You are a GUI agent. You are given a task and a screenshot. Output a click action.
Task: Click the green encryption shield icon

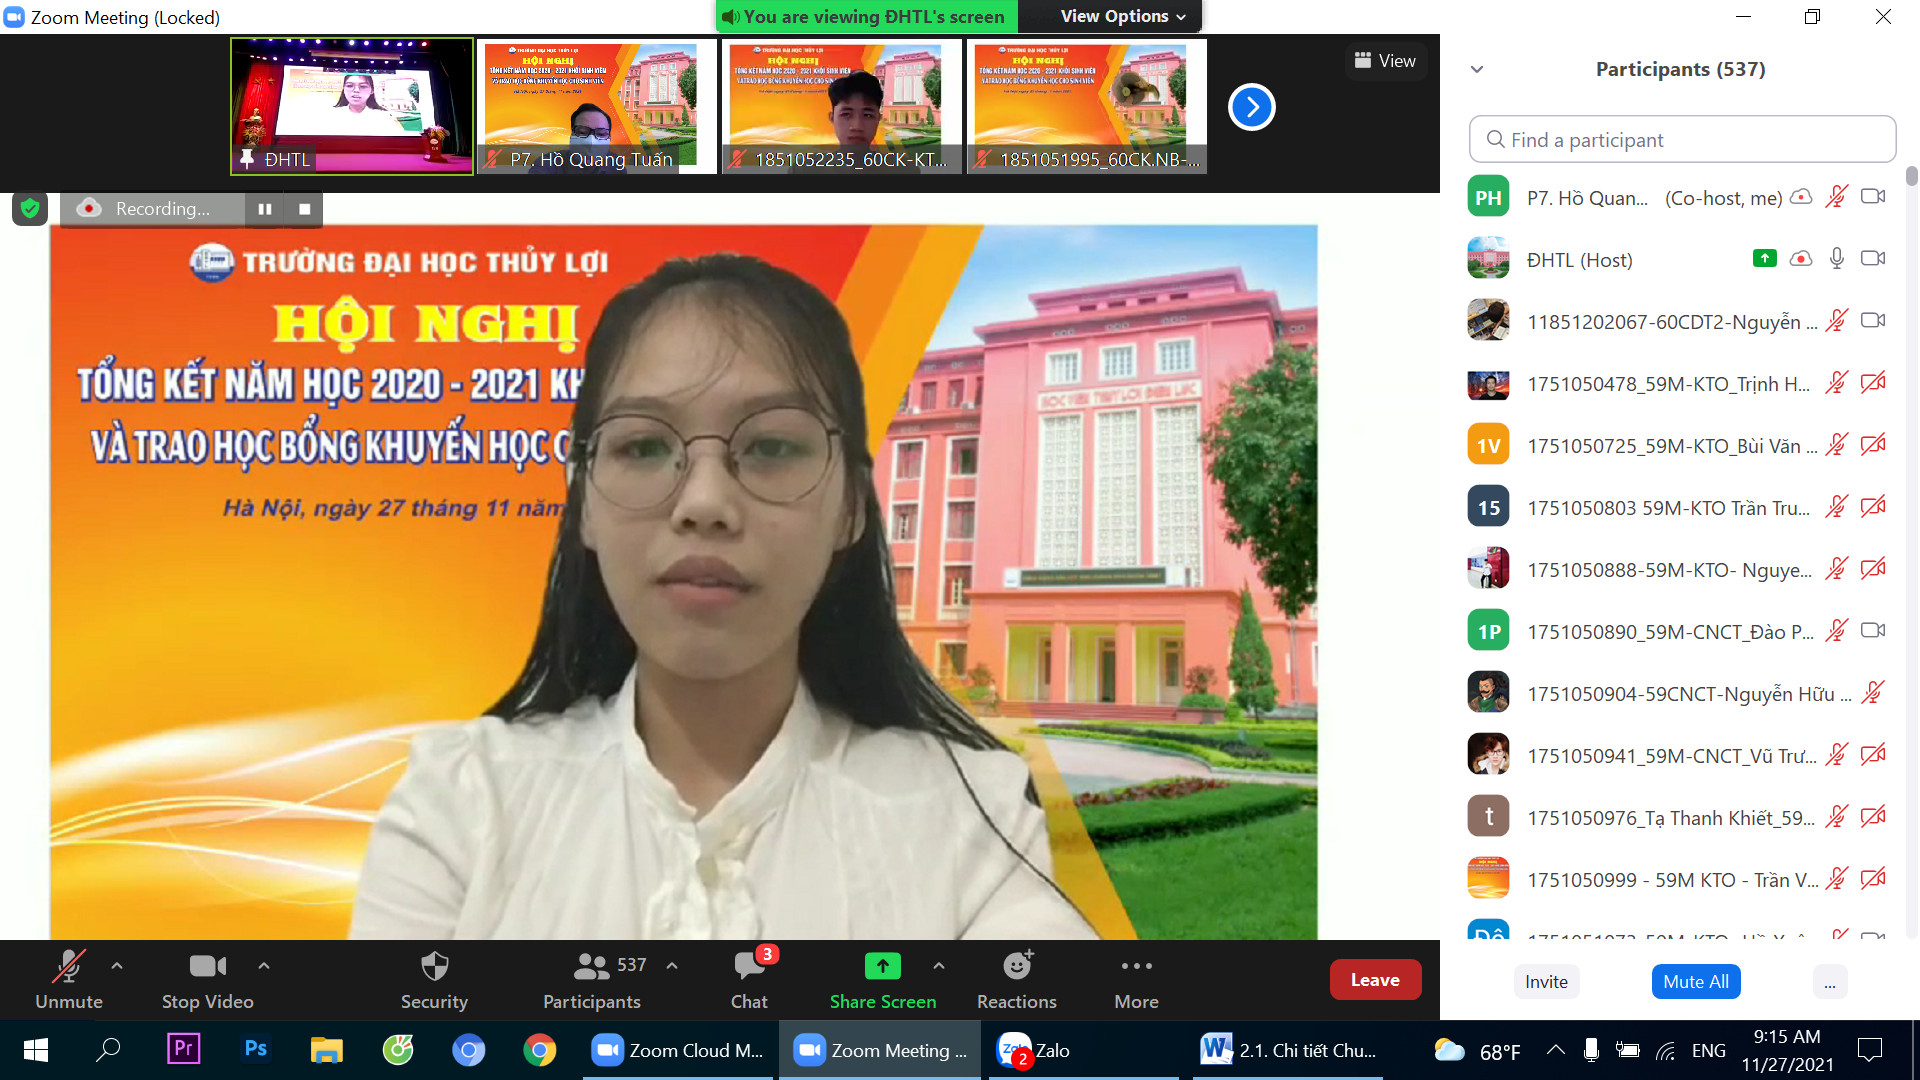pos(30,208)
